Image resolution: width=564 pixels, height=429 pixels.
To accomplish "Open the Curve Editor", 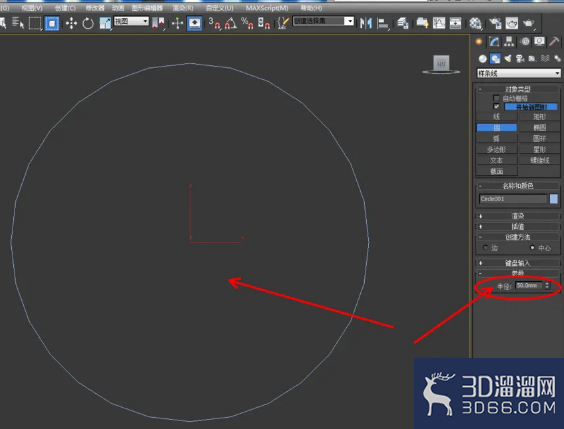I will coord(439,24).
